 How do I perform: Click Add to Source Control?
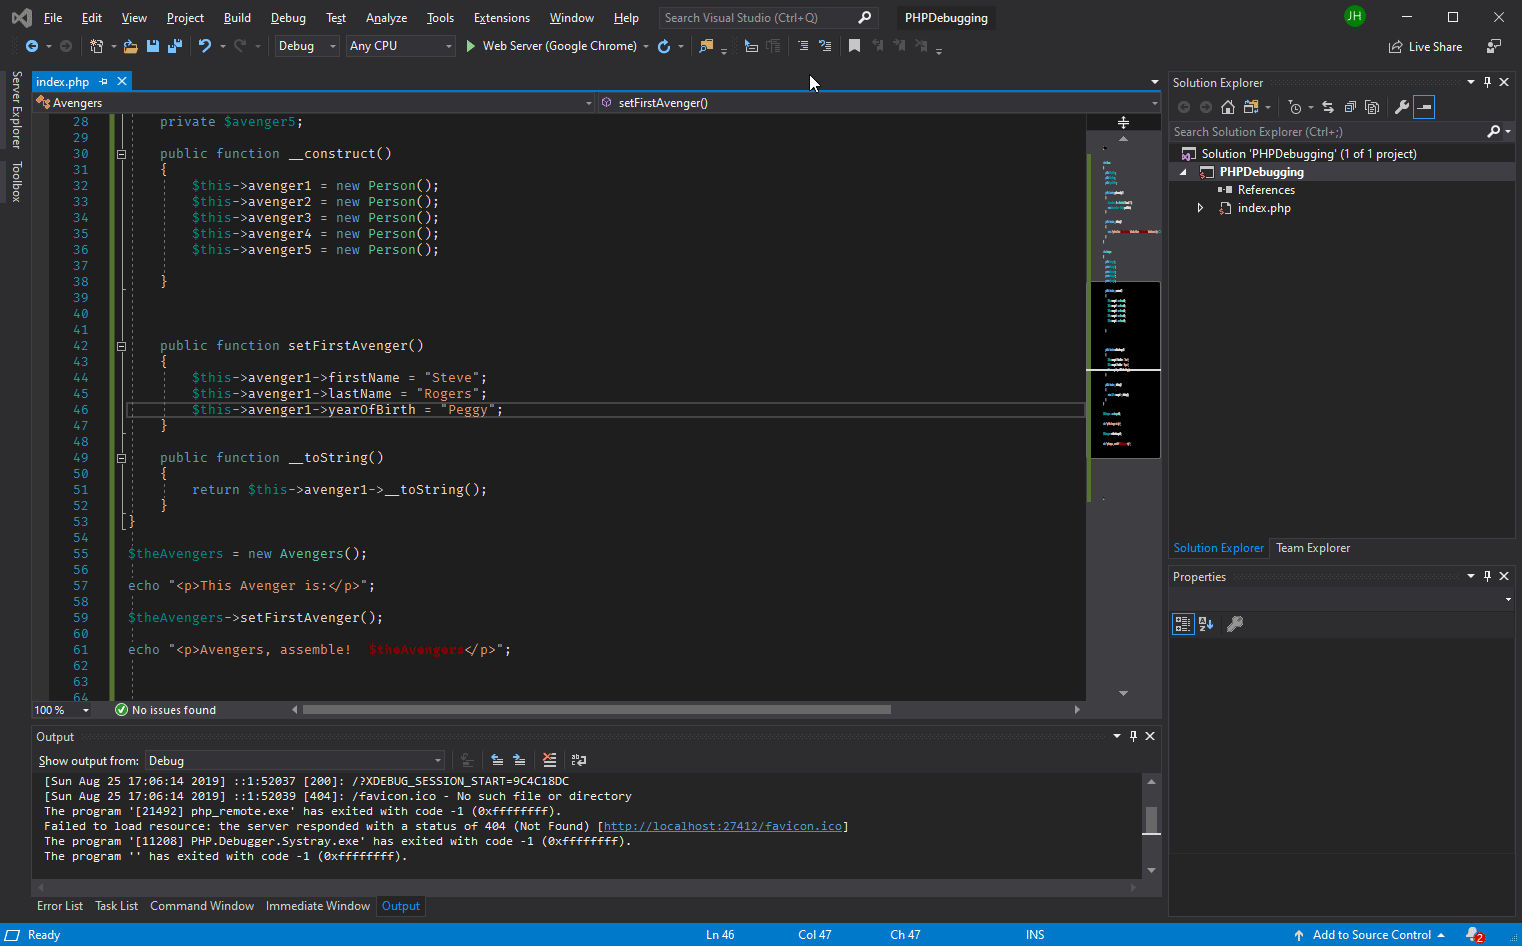coord(1372,935)
